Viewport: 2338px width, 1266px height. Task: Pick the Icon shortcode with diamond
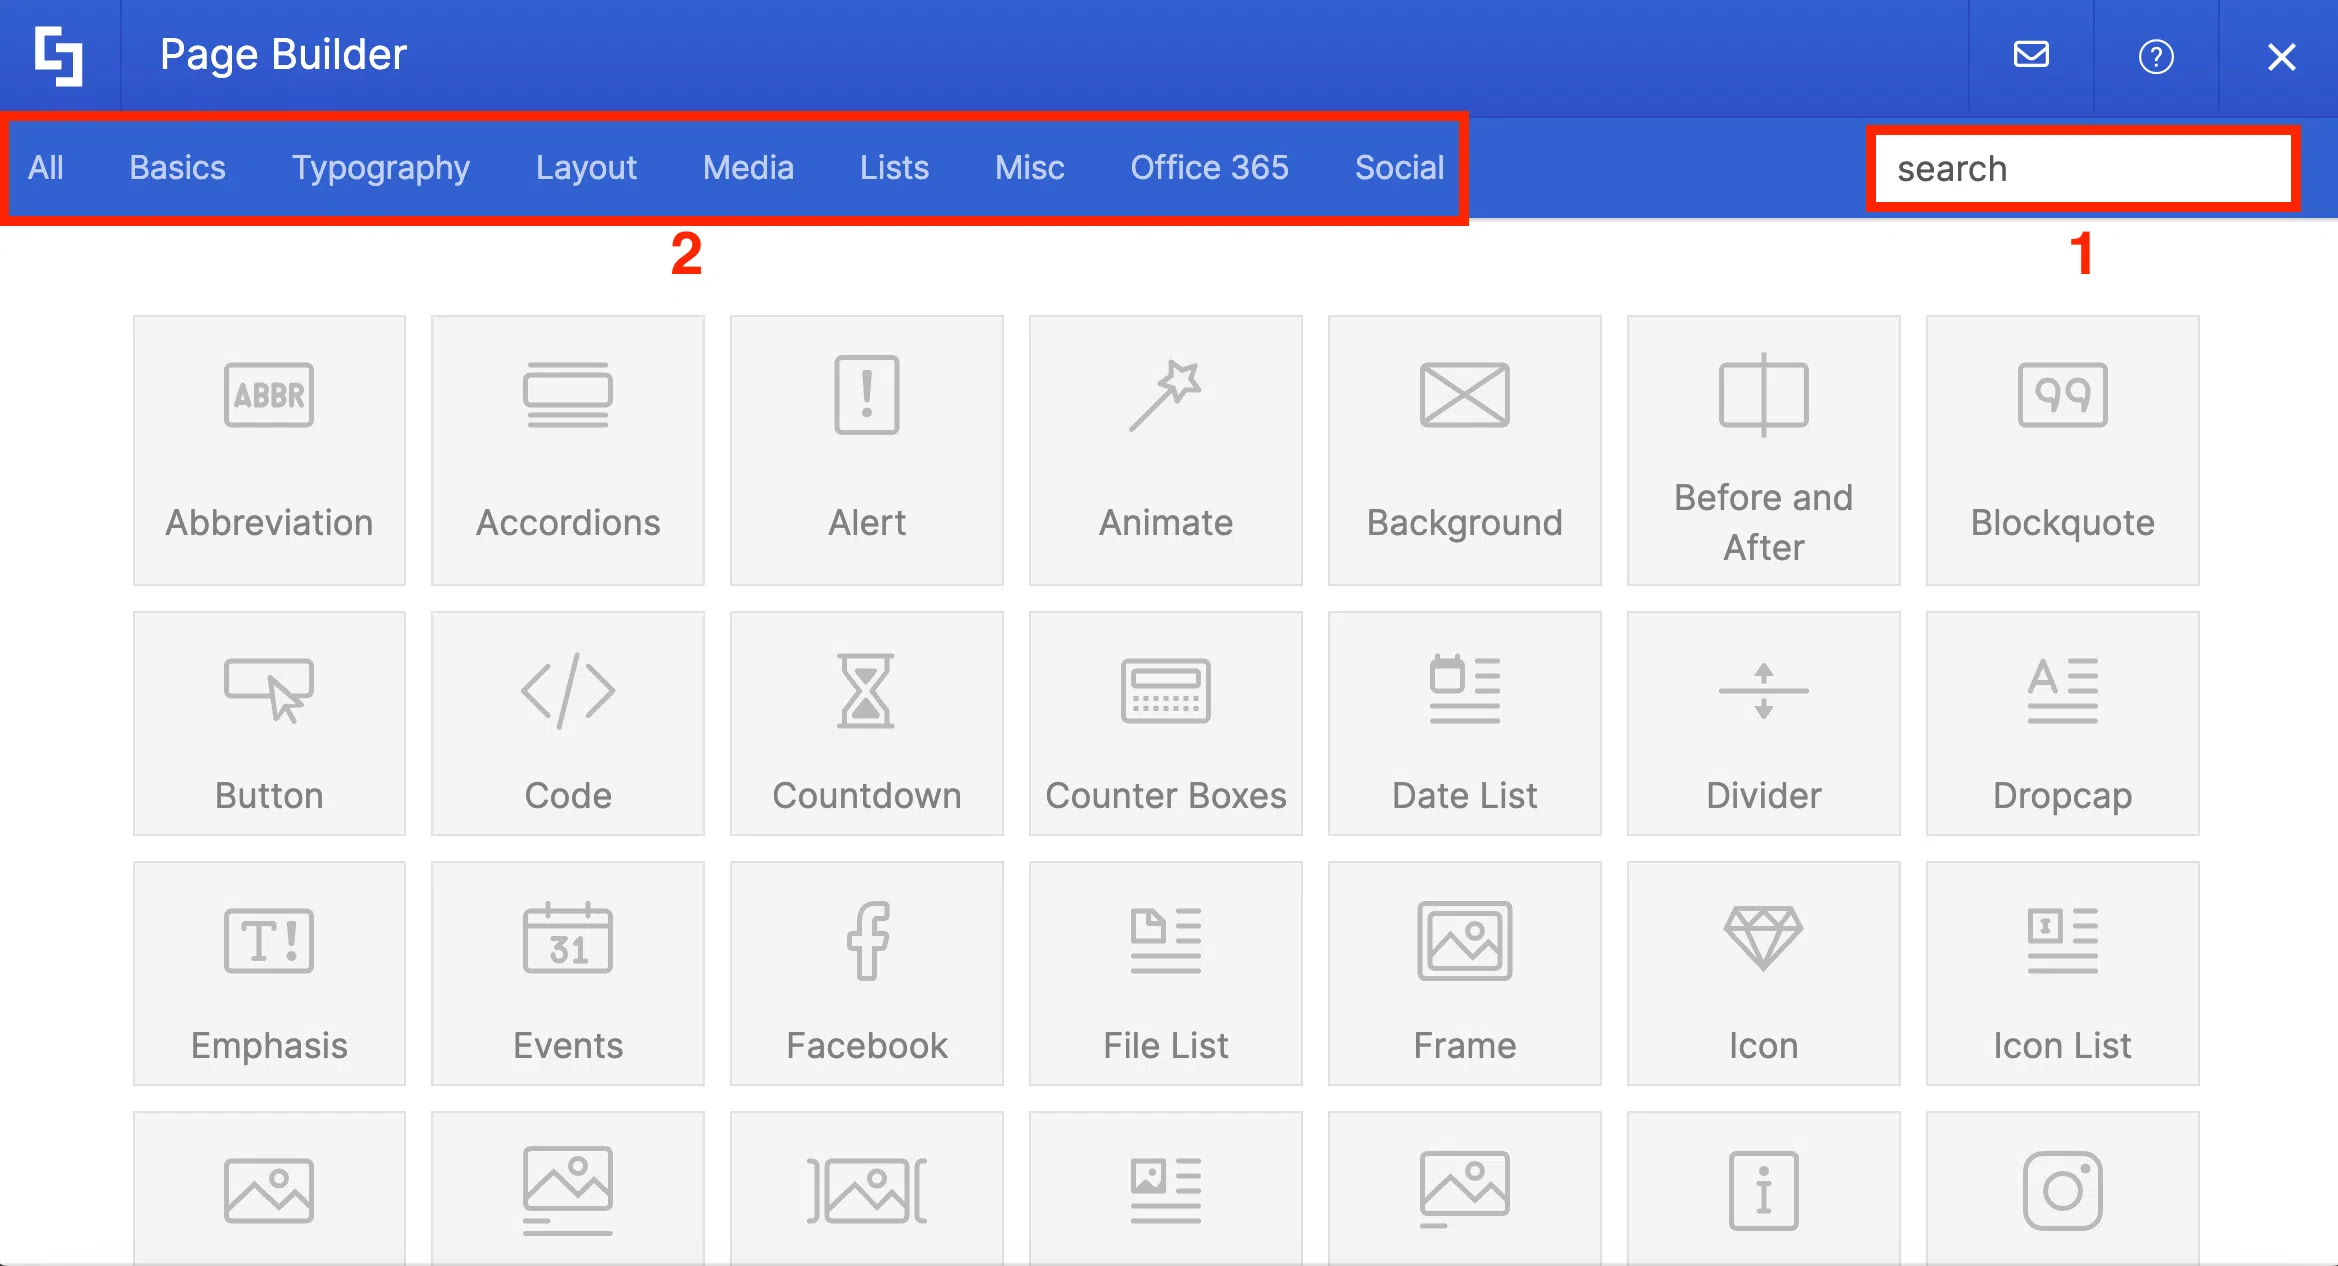[x=1764, y=973]
